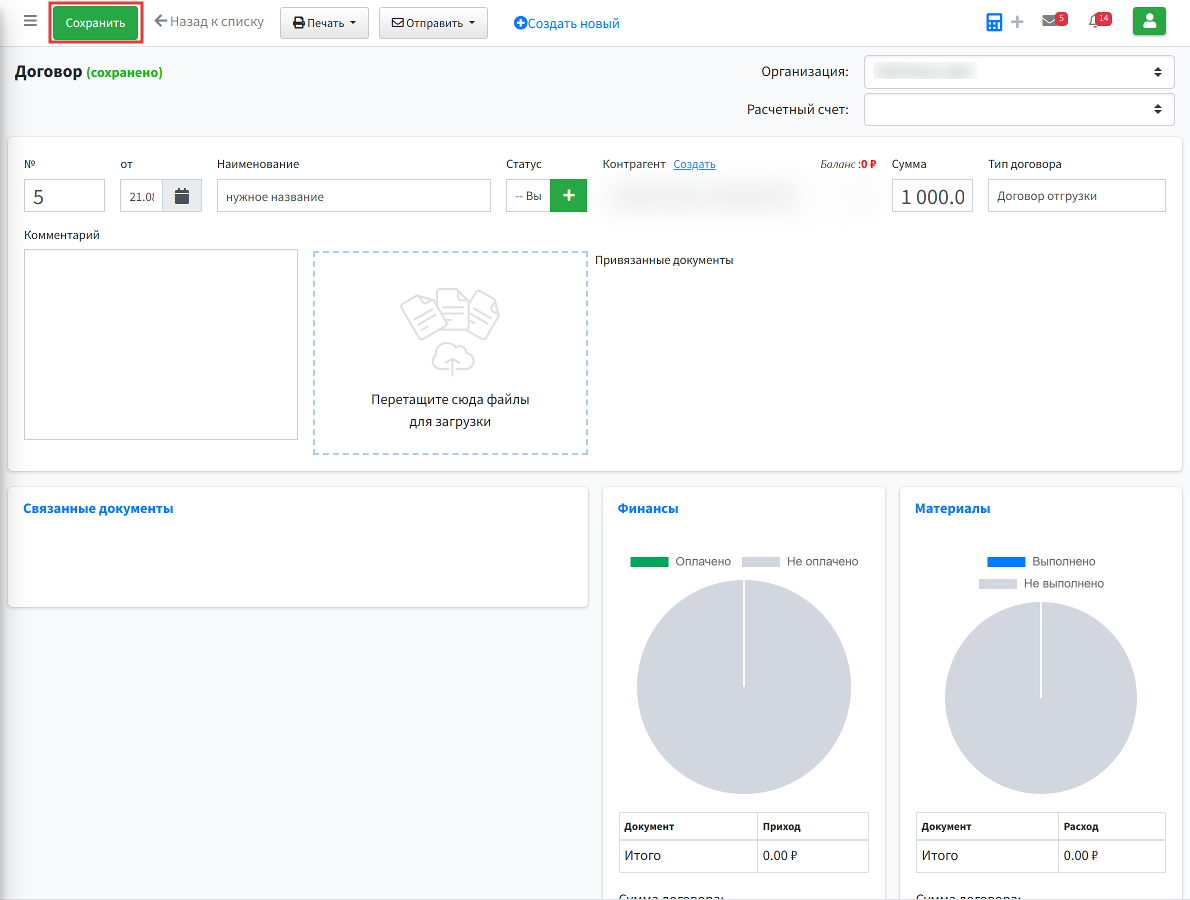The height and width of the screenshot is (900, 1190).
Task: Open the calculator icon in the top bar
Action: point(993,22)
